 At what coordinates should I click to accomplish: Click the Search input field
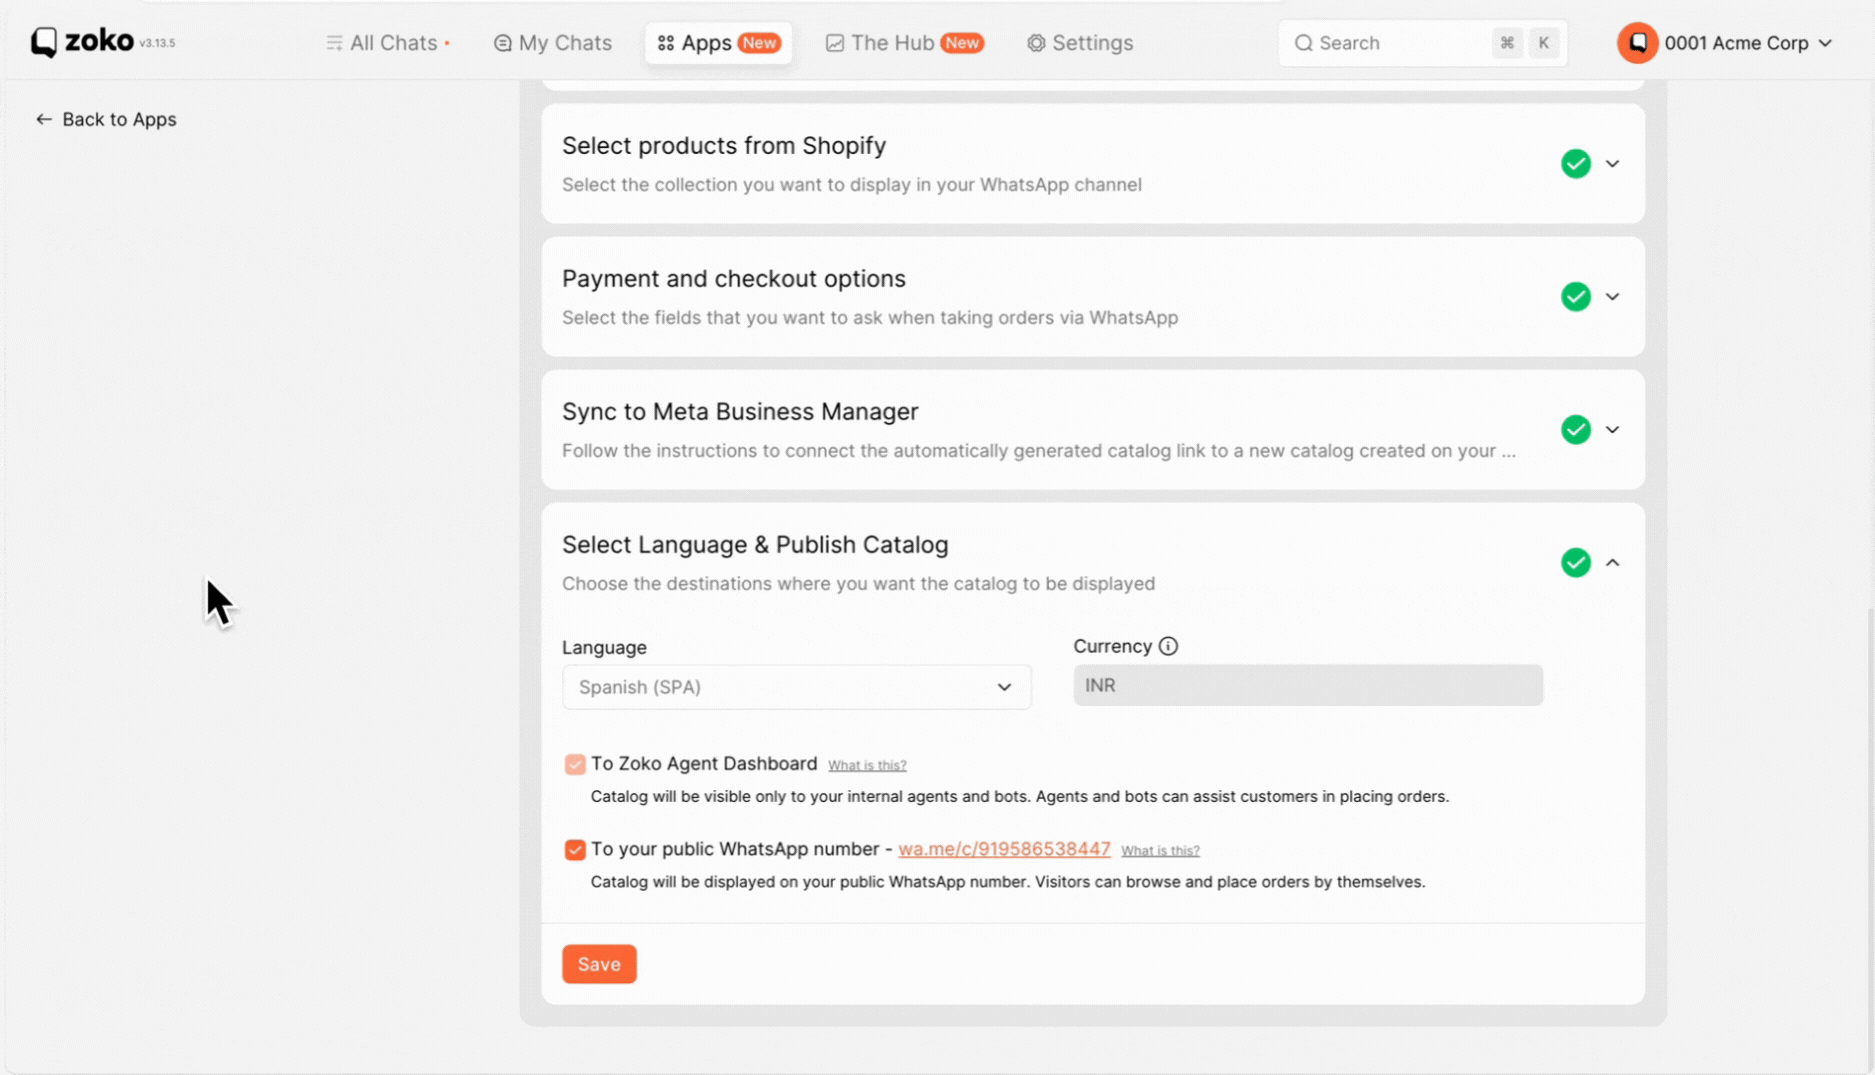(1422, 43)
